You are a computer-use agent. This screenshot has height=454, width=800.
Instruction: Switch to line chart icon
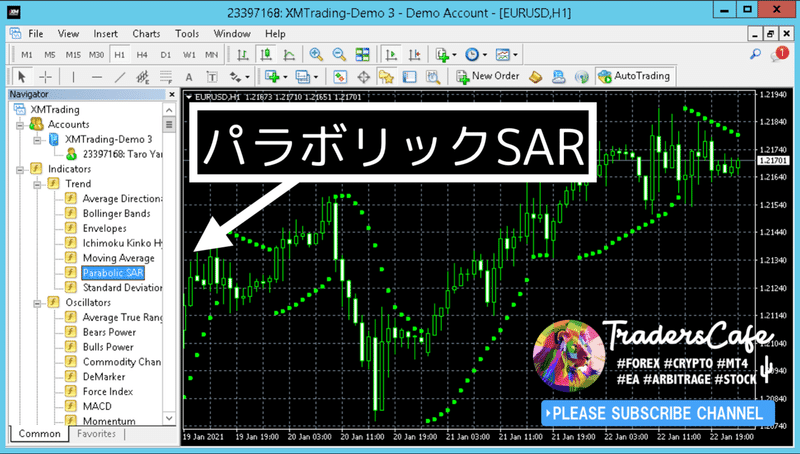pos(289,55)
